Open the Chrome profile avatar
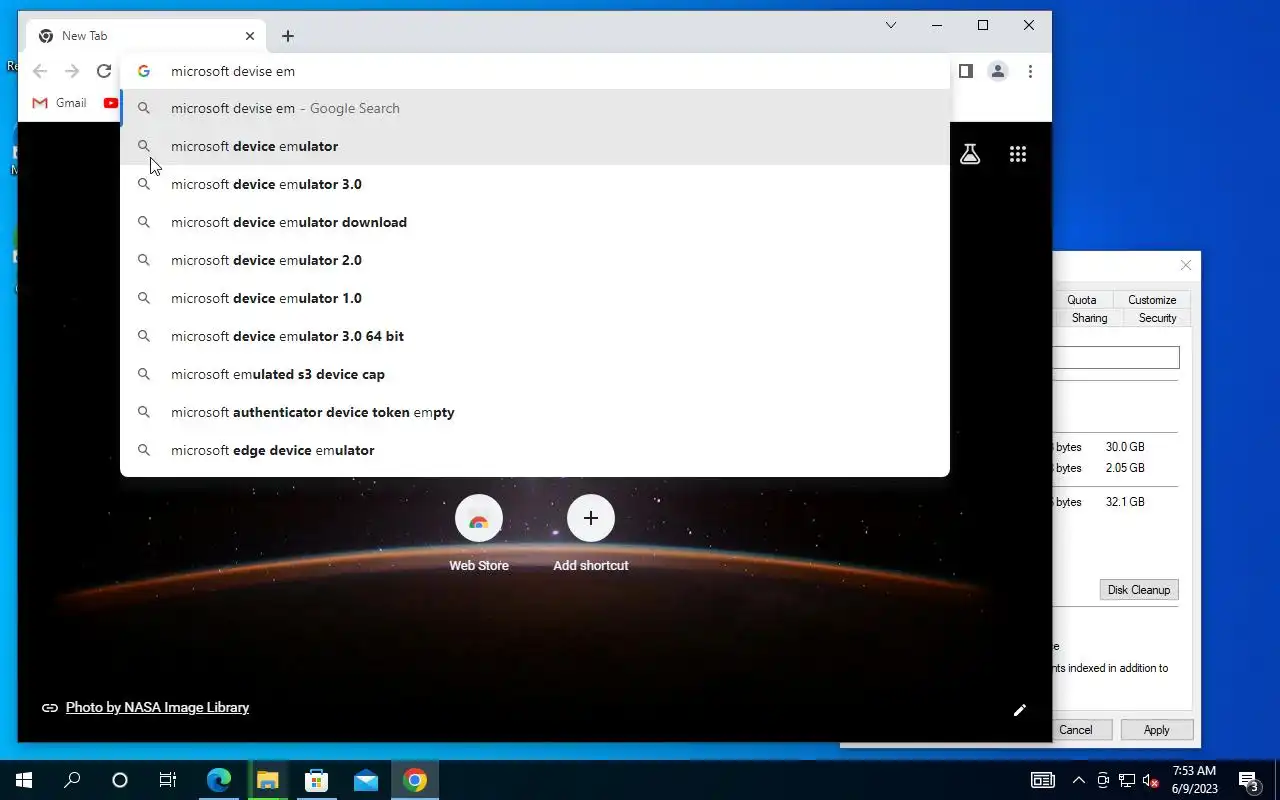The image size is (1280, 800). point(998,71)
